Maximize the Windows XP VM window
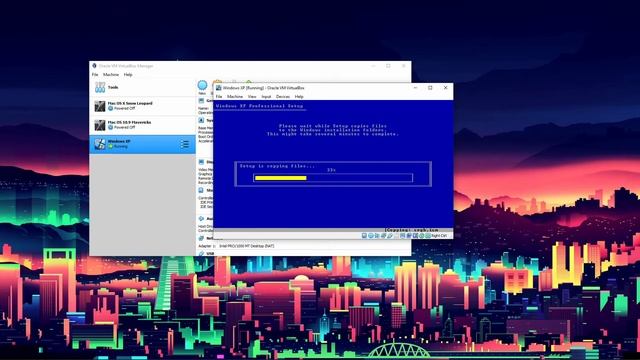This screenshot has height=360, width=640. point(430,88)
